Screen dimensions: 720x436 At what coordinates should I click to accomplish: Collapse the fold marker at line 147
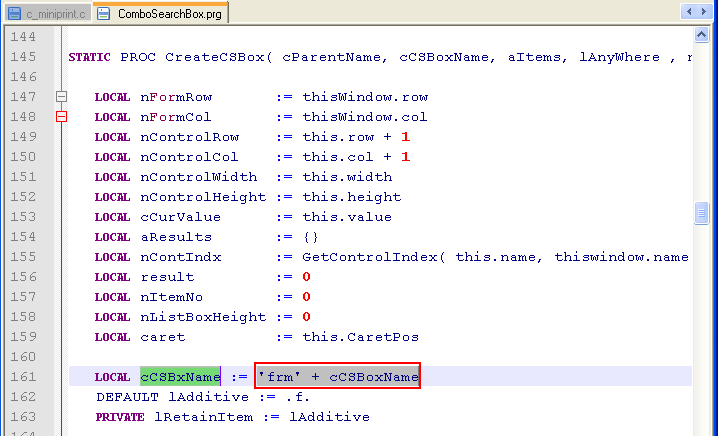pyautogui.click(x=61, y=97)
